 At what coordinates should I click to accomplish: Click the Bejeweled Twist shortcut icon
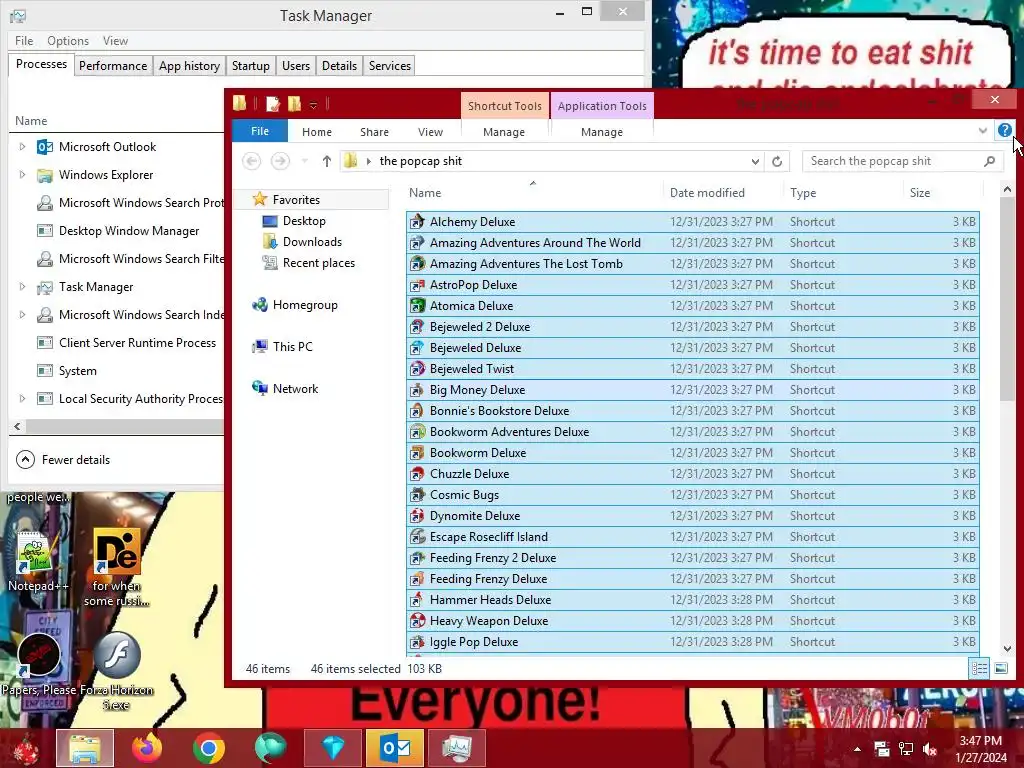coord(417,369)
